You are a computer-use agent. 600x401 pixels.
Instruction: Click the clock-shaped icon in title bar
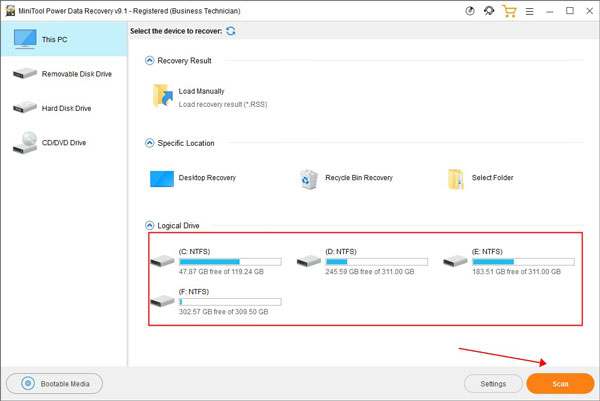click(472, 11)
